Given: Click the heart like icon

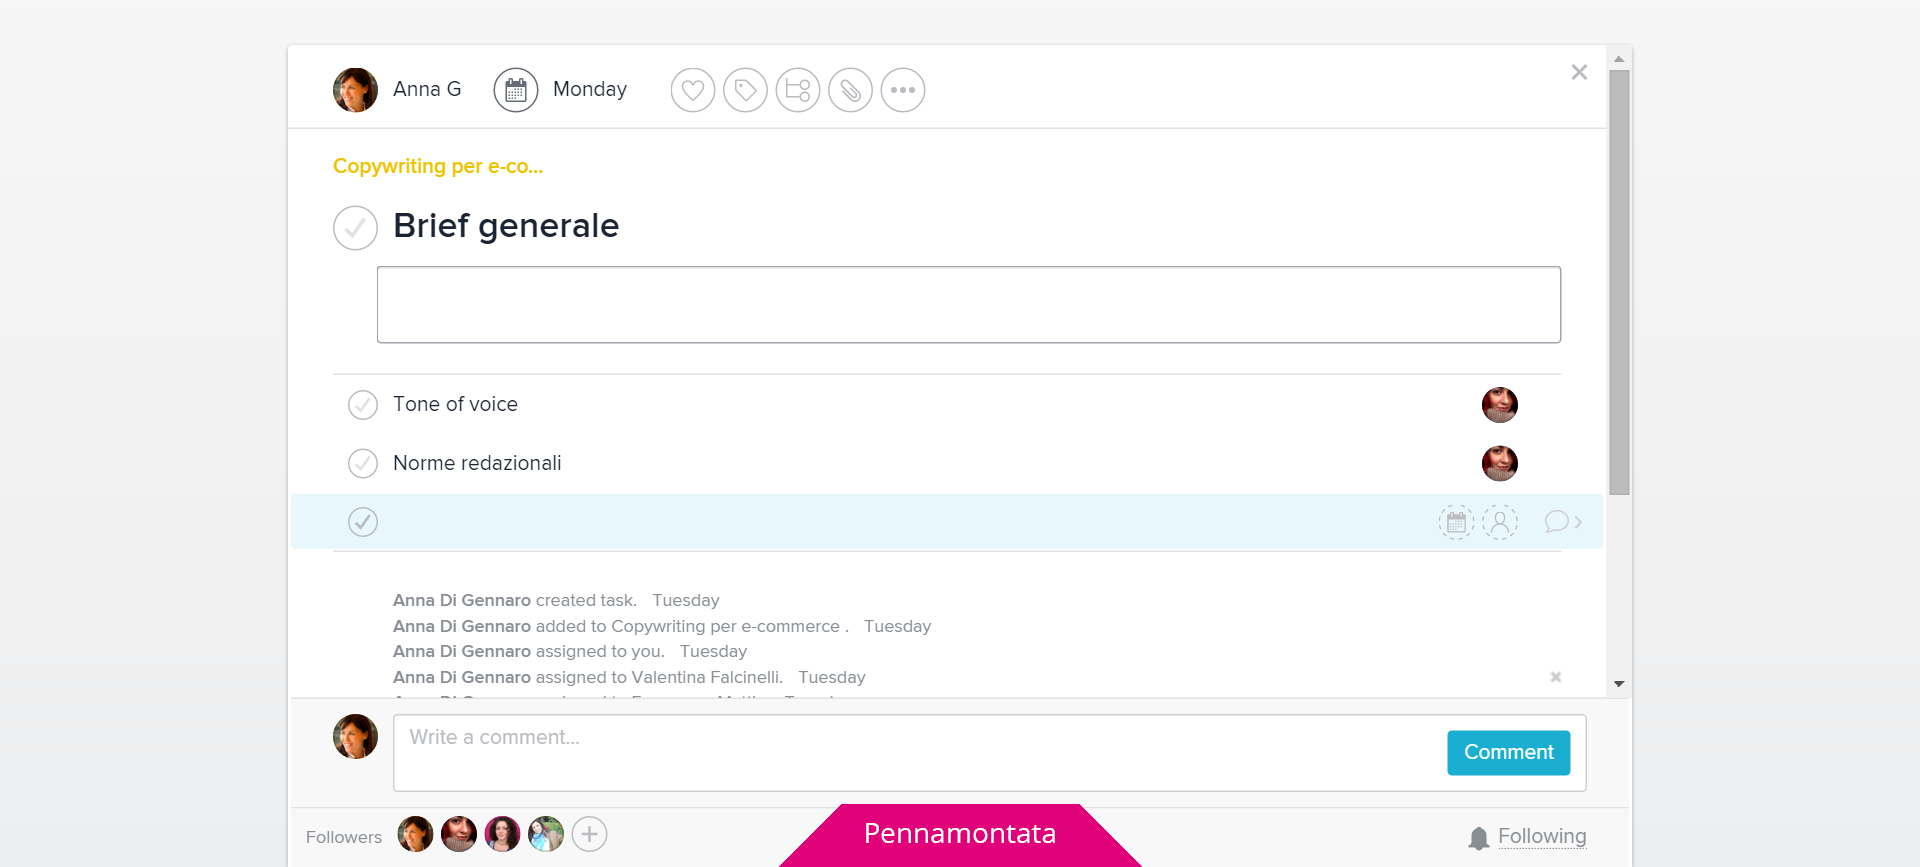Looking at the screenshot, I should (x=692, y=90).
